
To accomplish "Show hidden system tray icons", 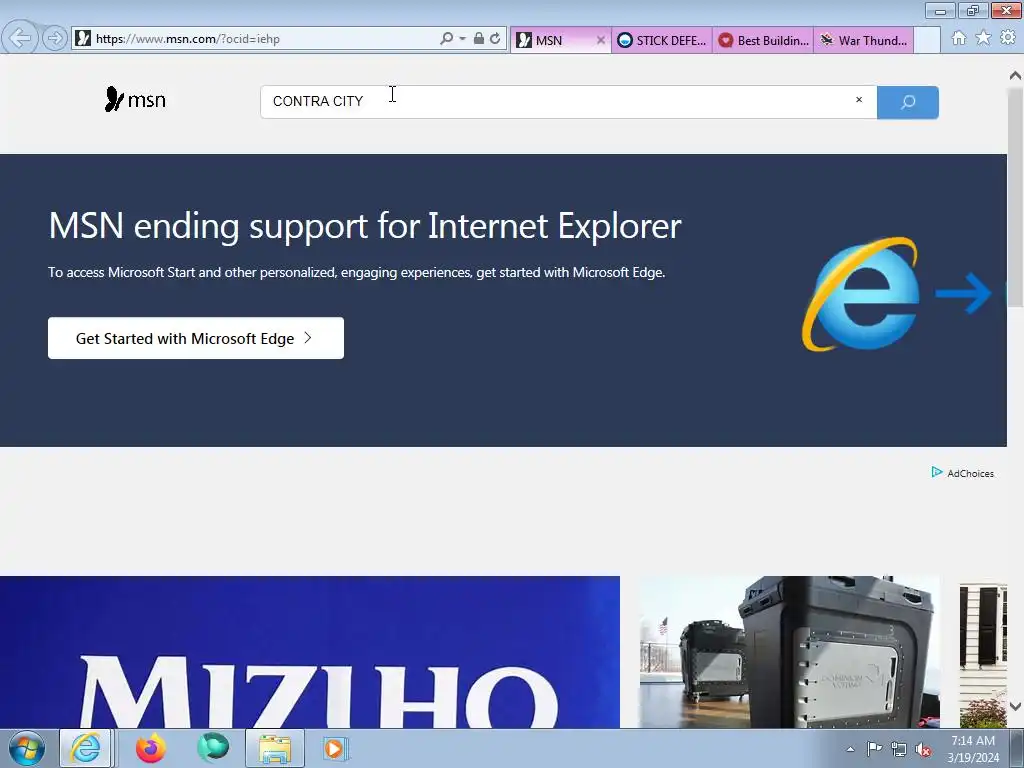I will [x=850, y=750].
